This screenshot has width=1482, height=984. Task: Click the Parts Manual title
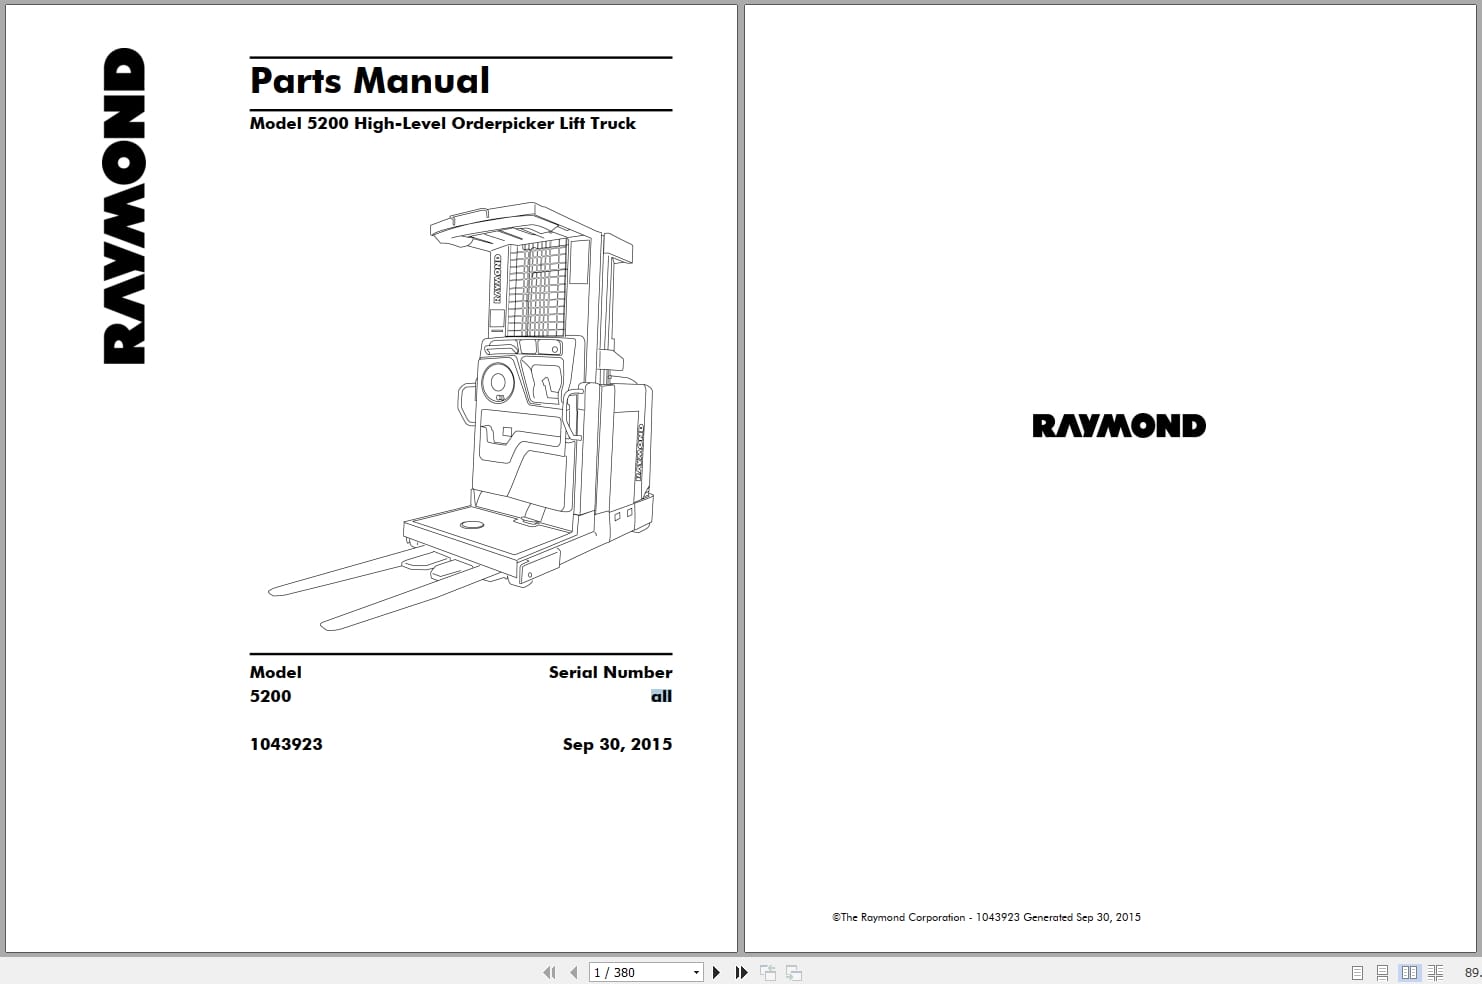(x=370, y=80)
